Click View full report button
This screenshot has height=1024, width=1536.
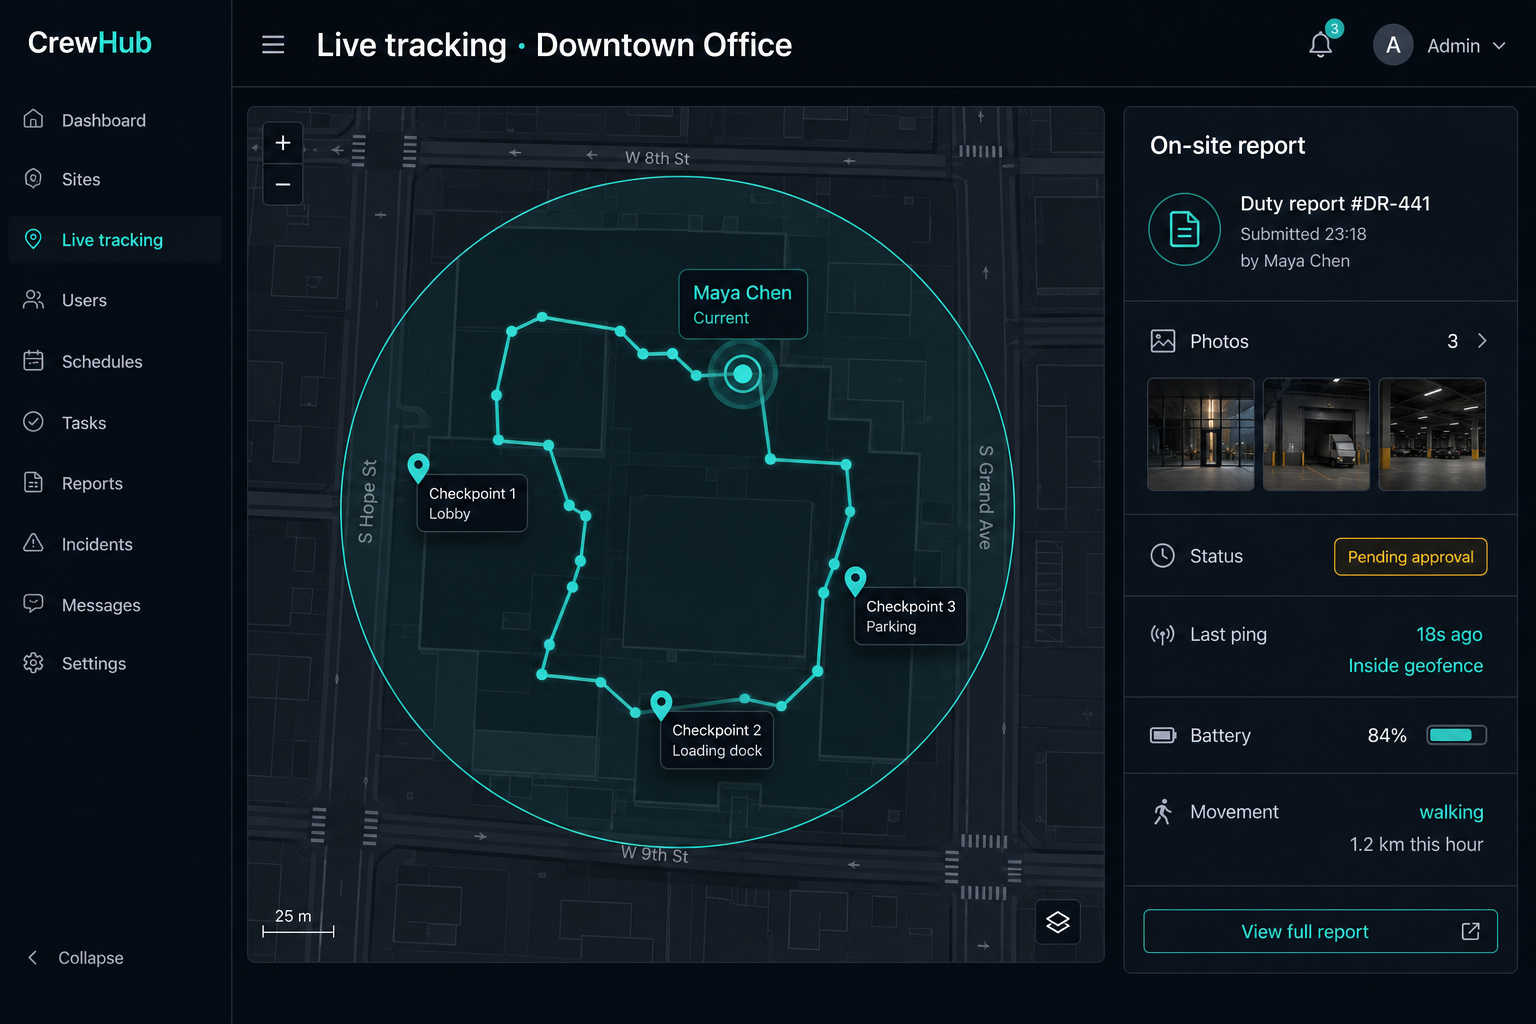(1320, 931)
